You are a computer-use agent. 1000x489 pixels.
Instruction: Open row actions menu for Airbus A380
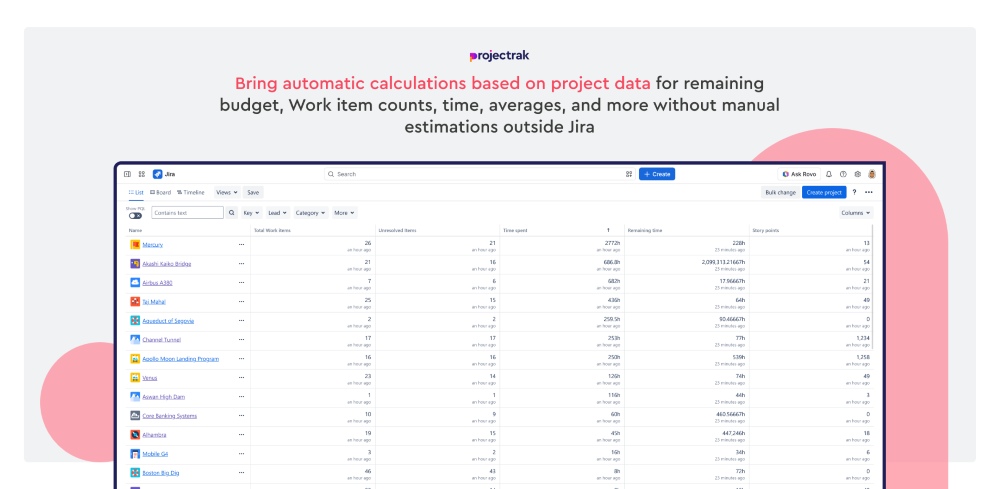[241, 282]
